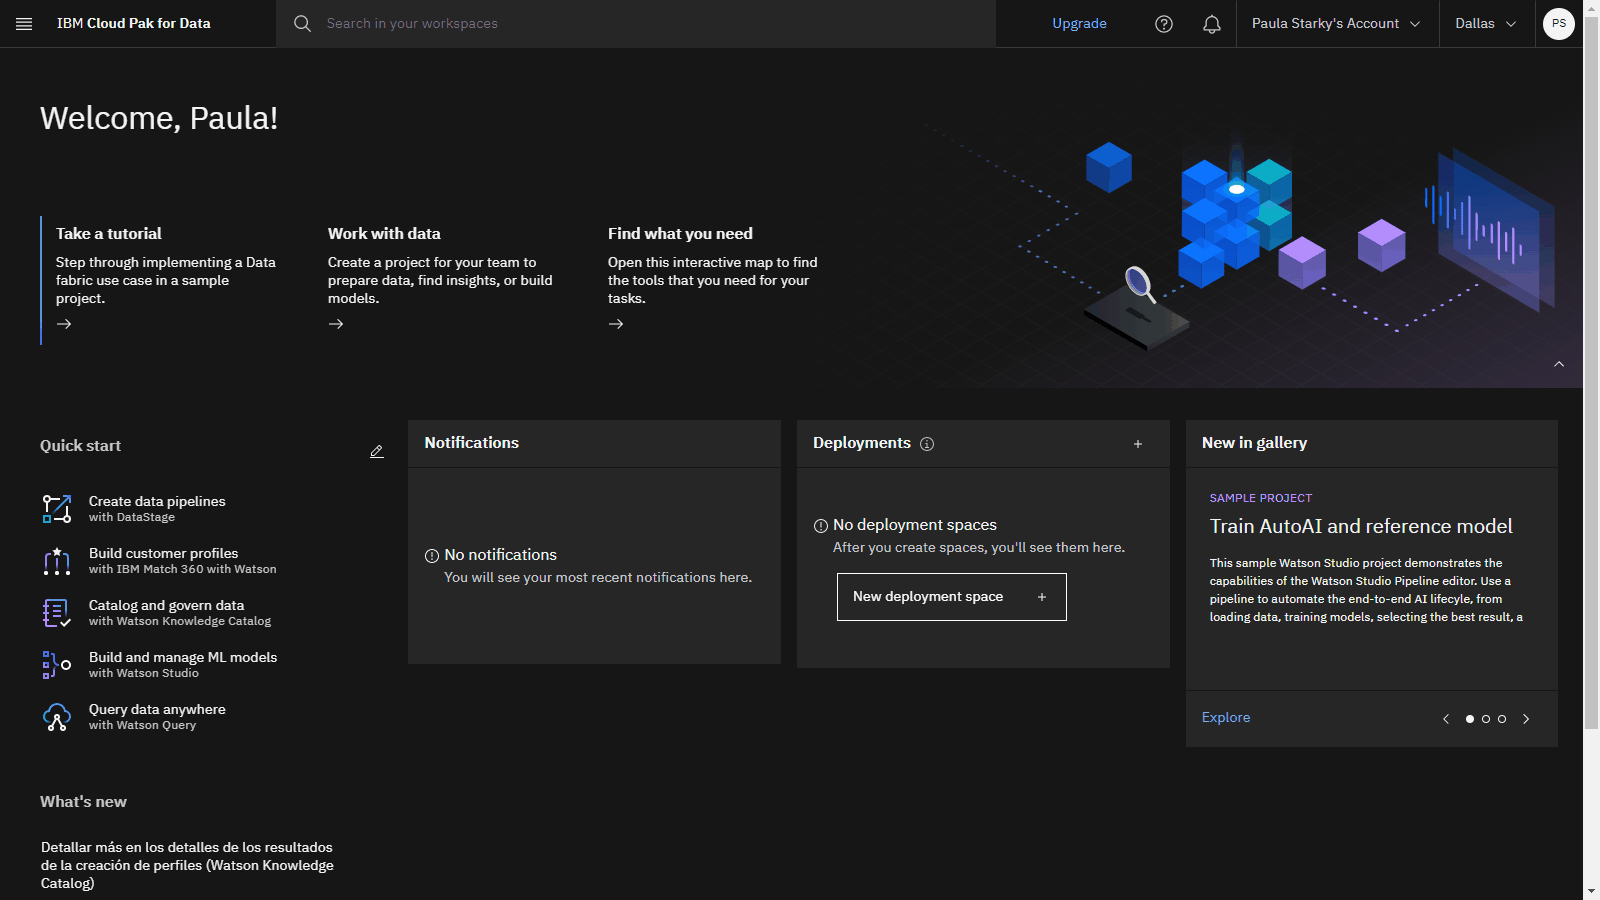Open the Dallas region dropdown
Screen dimensions: 1600x900
[1487, 24]
